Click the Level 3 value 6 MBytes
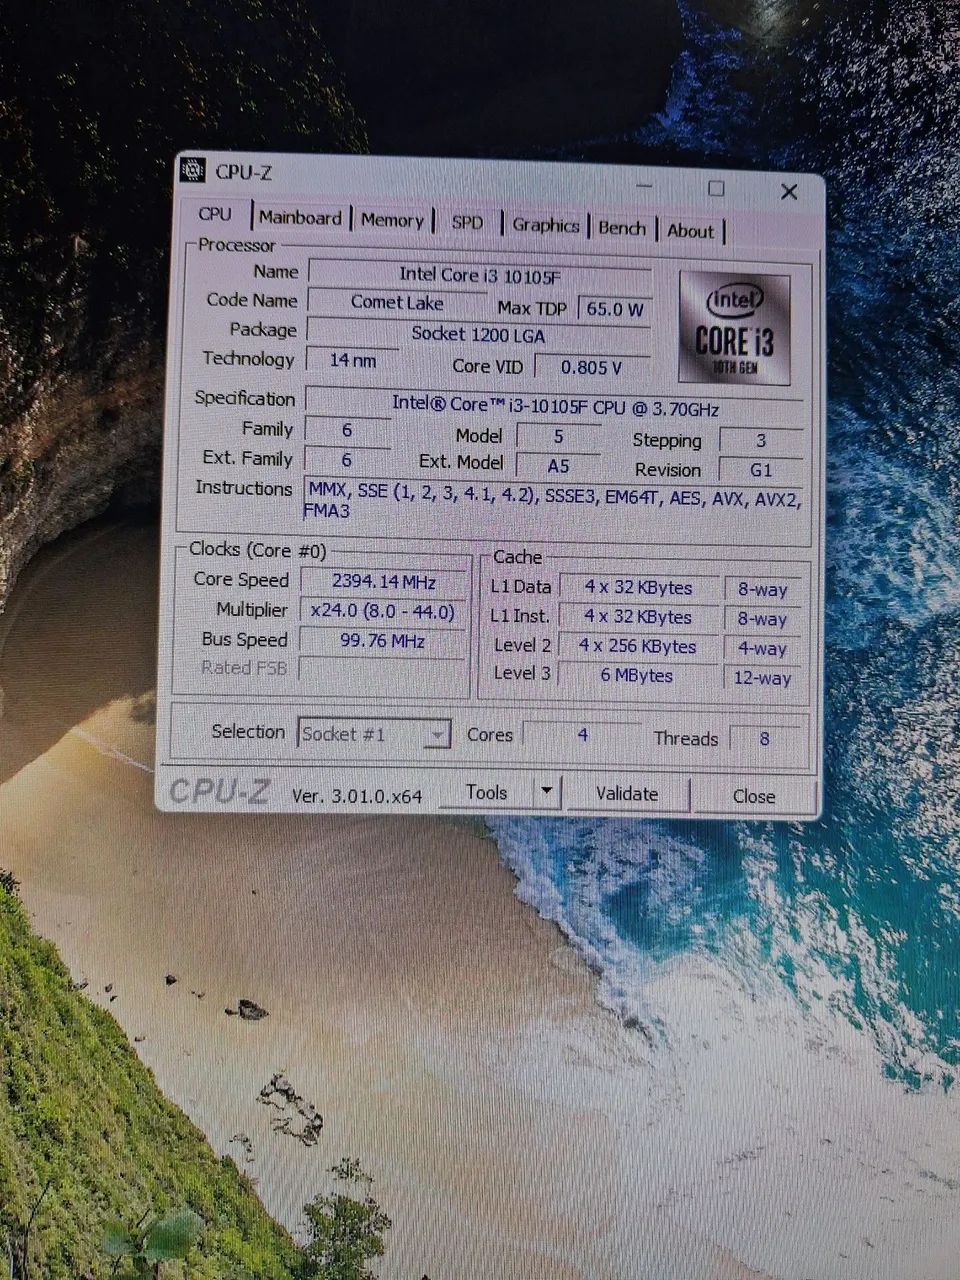Image resolution: width=960 pixels, height=1280 pixels. pyautogui.click(x=638, y=675)
